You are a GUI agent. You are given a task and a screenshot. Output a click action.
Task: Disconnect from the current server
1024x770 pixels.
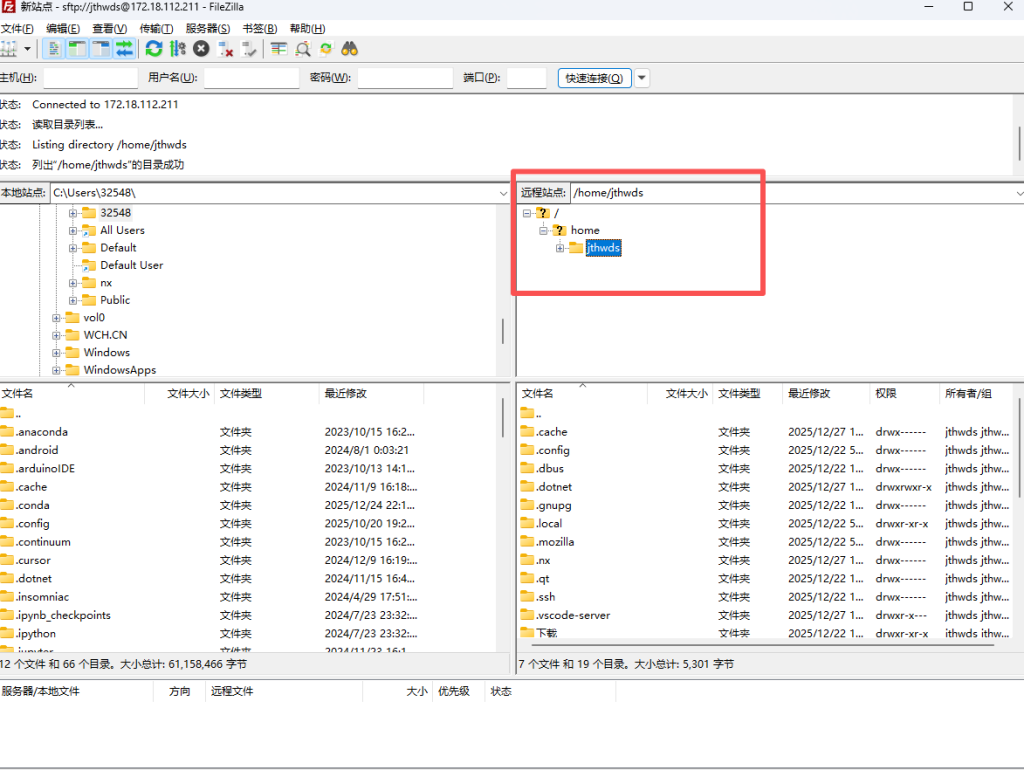226,48
